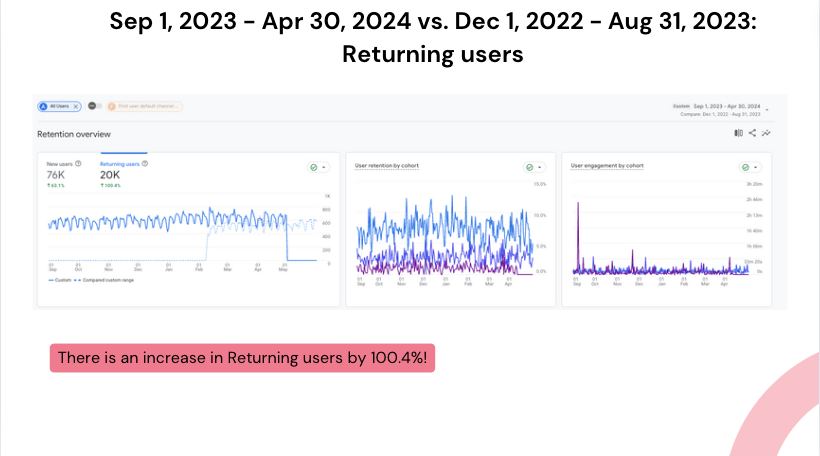Screen dimensions: 820x456
Task: Open dropdown arrow on User retention by cohort
Action: click(x=540, y=167)
